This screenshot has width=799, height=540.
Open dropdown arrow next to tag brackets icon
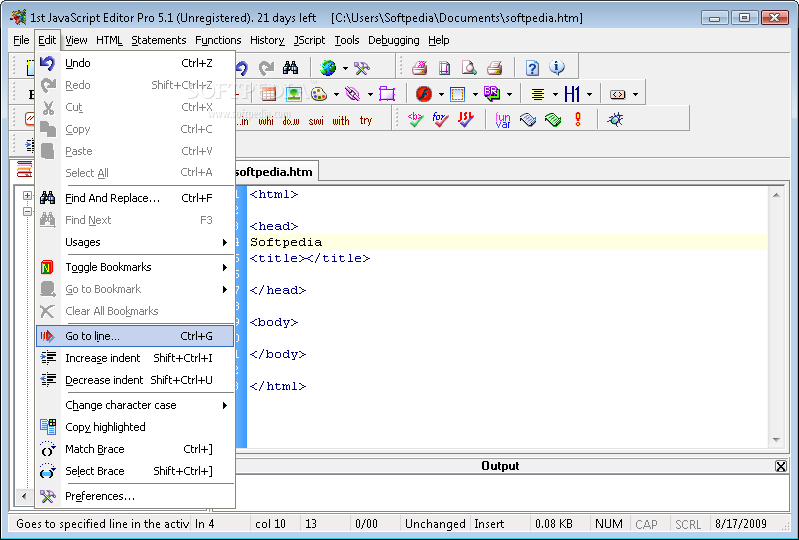coord(635,94)
